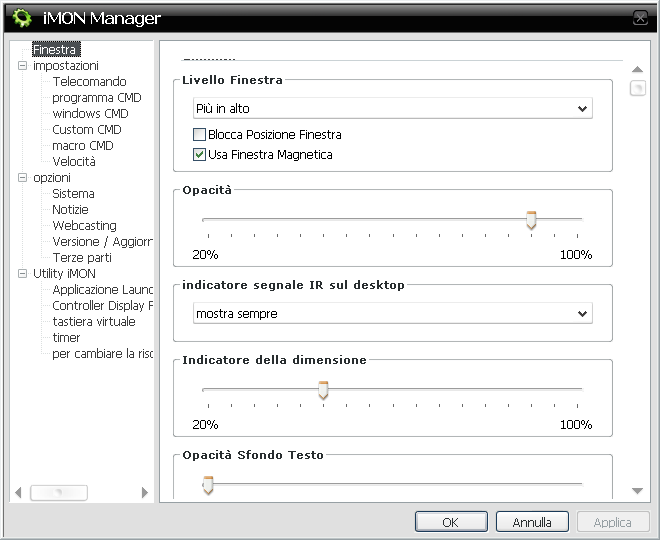Image resolution: width=660 pixels, height=540 pixels.
Task: Click the iMON gear icon in title bar
Action: [x=21, y=18]
